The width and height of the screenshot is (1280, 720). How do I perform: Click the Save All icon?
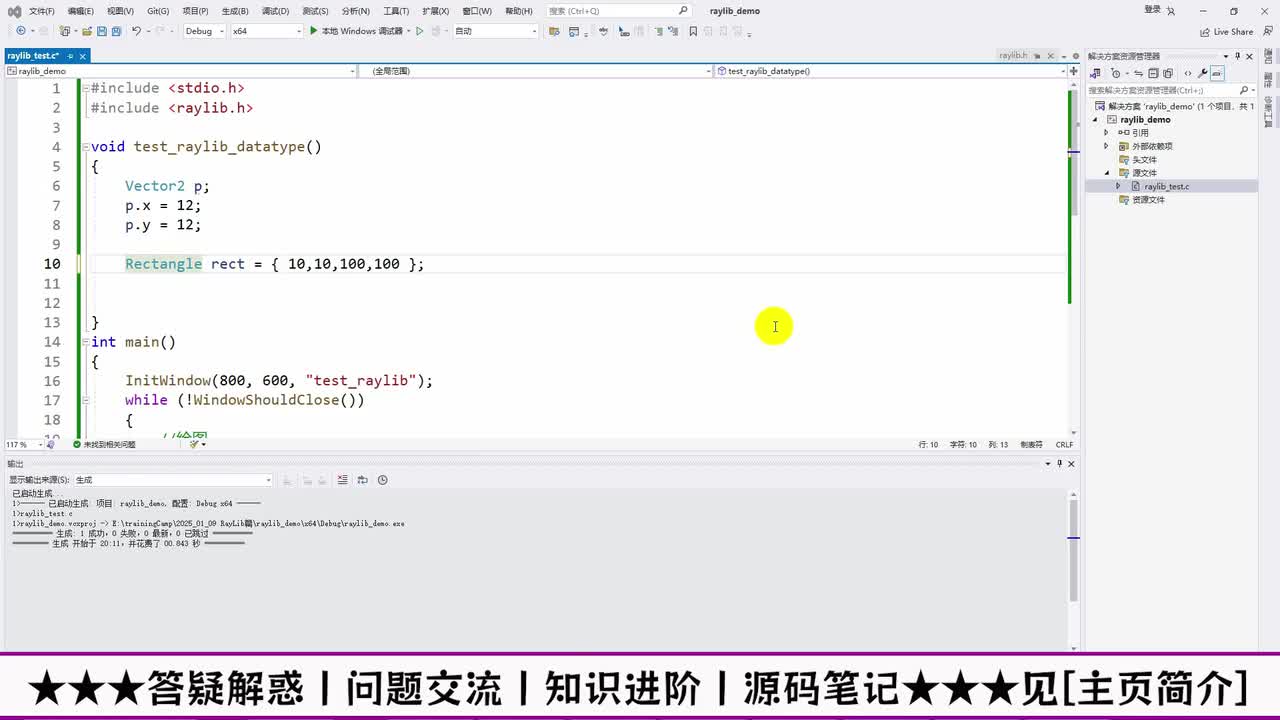pos(116,31)
